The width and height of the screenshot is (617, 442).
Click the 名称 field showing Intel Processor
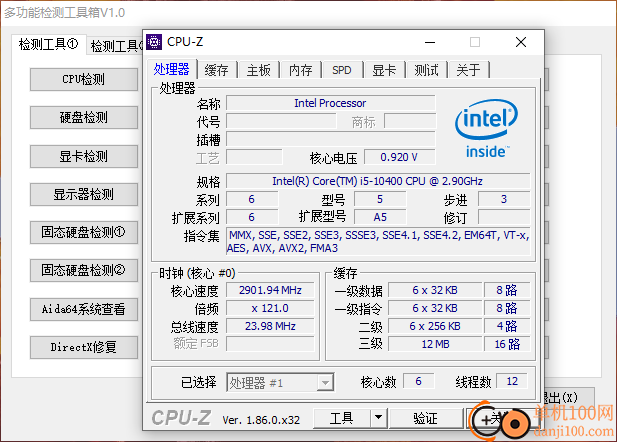(x=331, y=103)
